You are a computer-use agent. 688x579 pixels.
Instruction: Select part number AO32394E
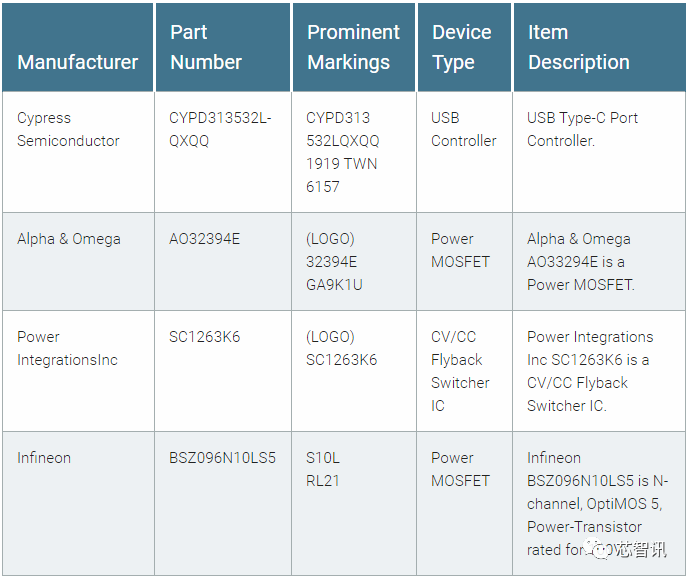click(205, 239)
